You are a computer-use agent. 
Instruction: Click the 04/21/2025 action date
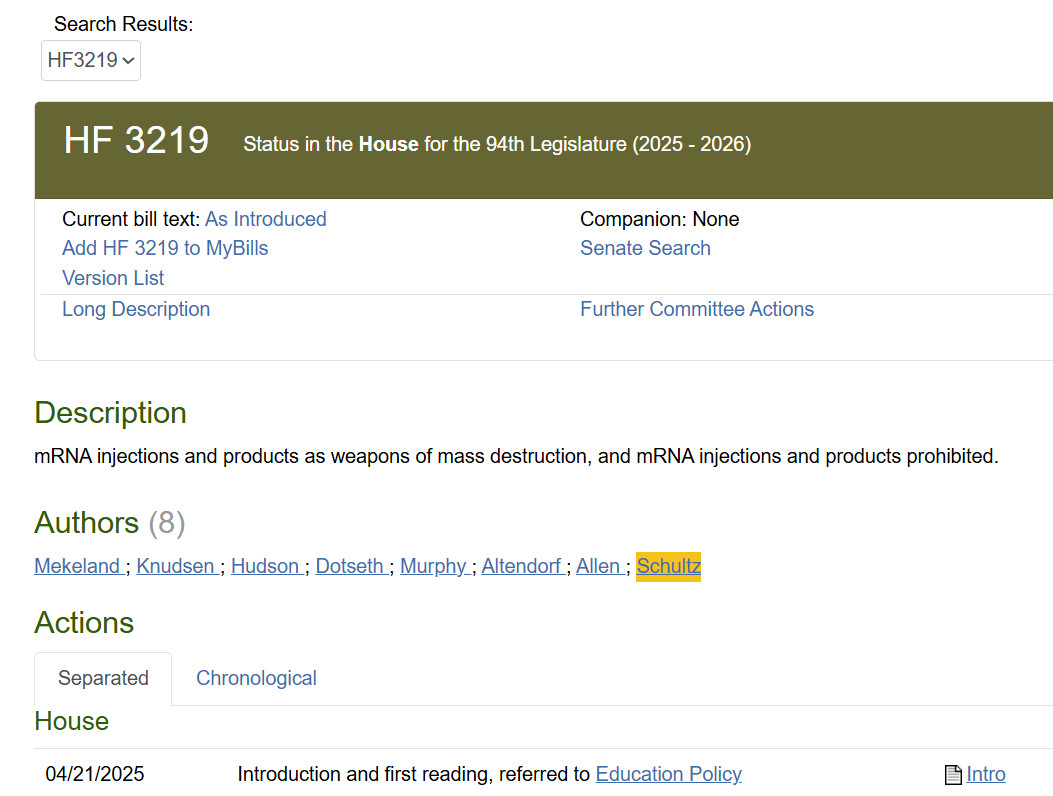[95, 774]
